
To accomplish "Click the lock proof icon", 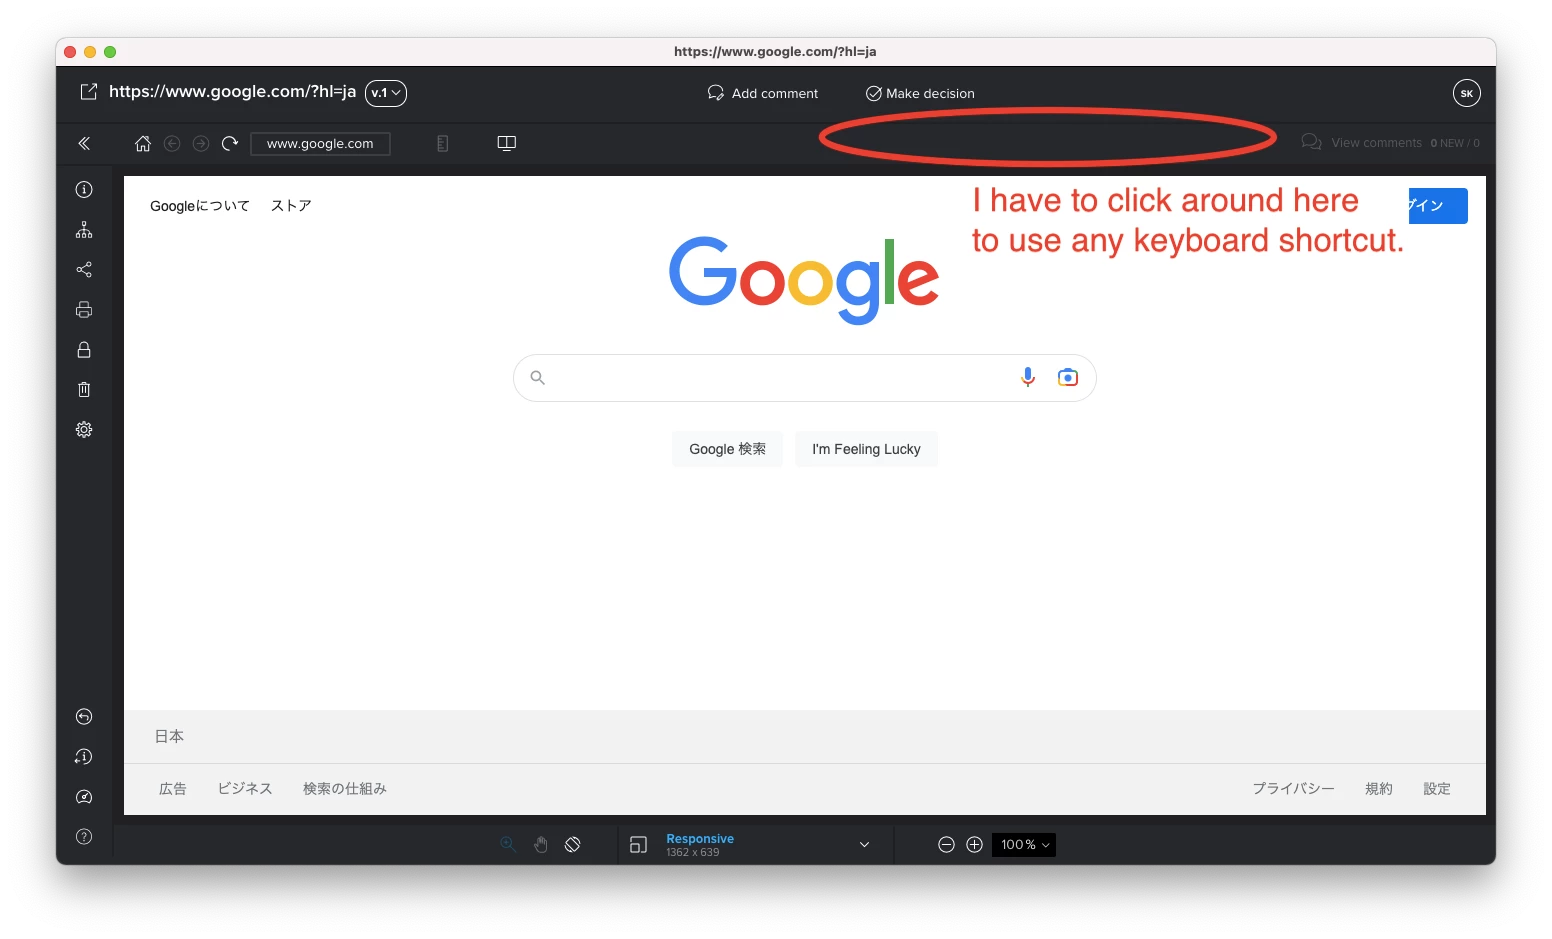I will click(84, 350).
